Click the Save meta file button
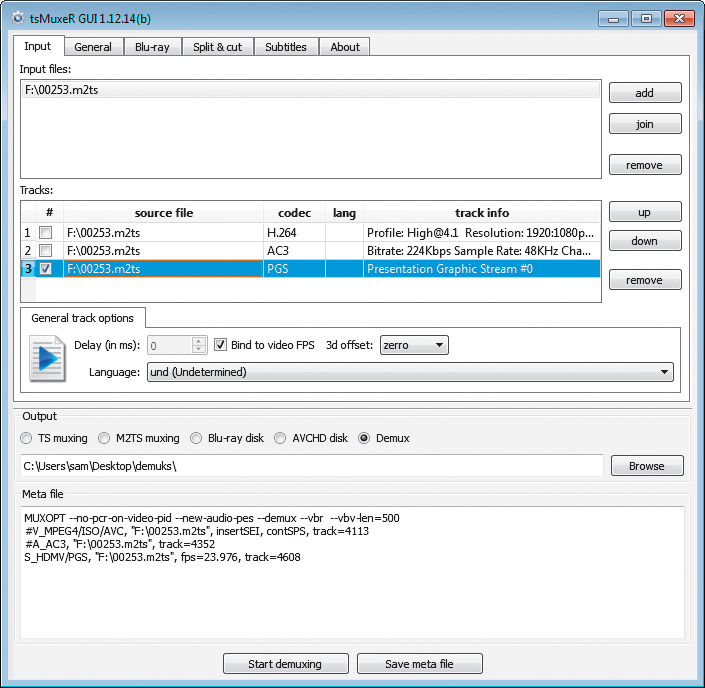The image size is (705, 688). click(x=420, y=664)
